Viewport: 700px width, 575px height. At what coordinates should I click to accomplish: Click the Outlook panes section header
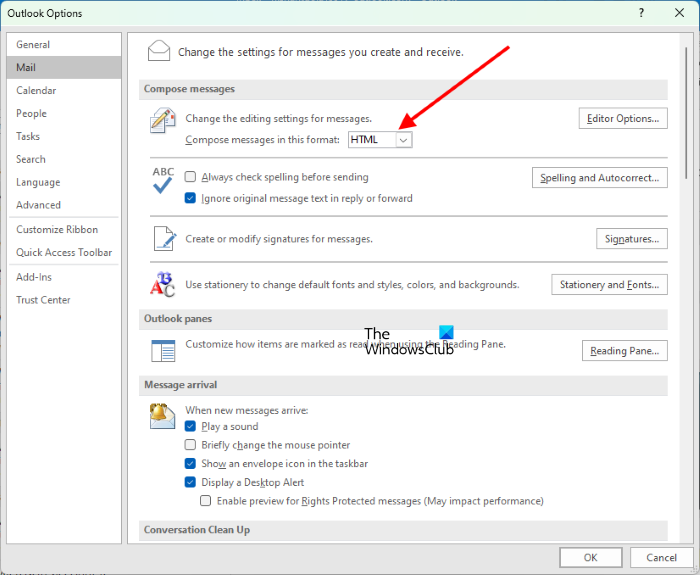click(403, 319)
